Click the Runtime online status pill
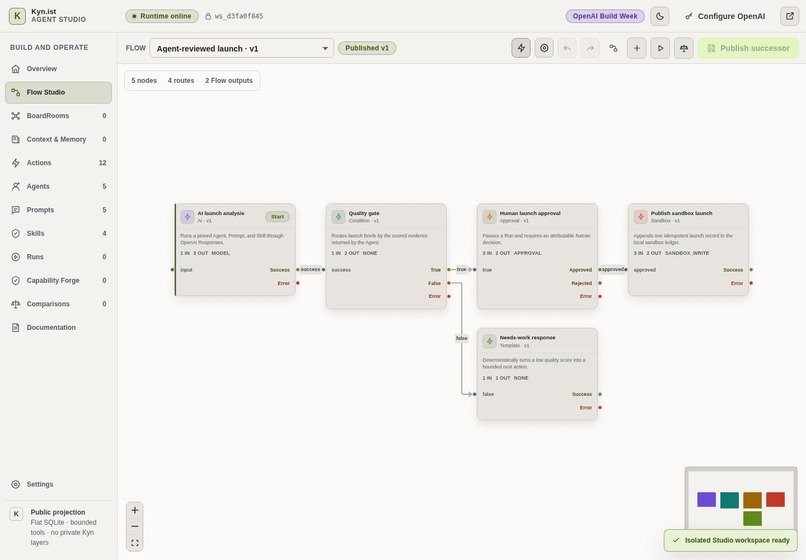The height and width of the screenshot is (560, 806). click(162, 16)
